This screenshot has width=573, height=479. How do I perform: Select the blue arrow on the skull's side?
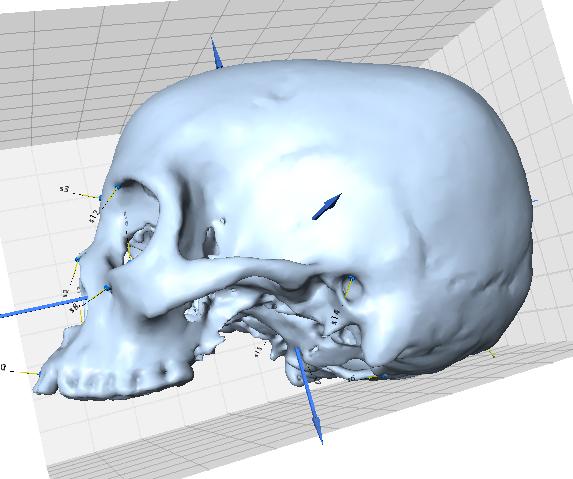tap(327, 207)
